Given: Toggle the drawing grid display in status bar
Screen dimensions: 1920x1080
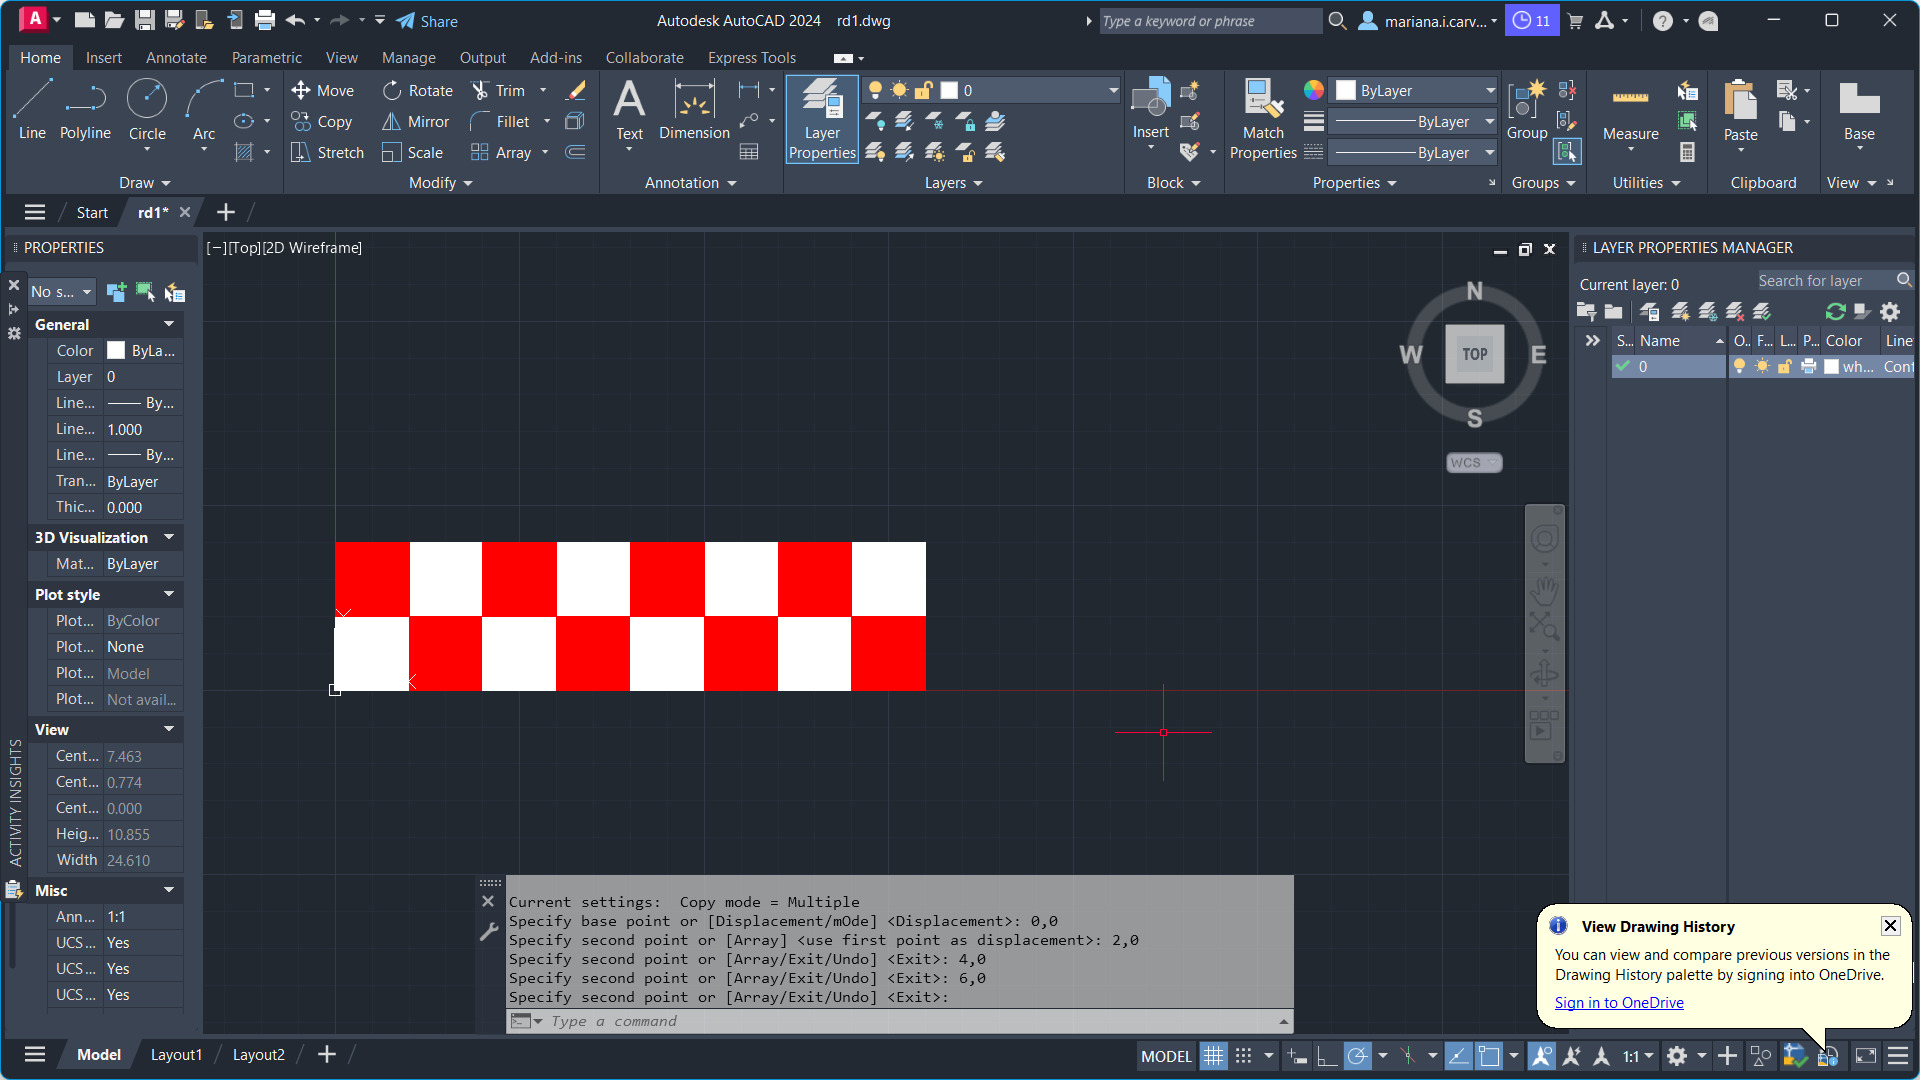Looking at the screenshot, I should [1213, 1056].
